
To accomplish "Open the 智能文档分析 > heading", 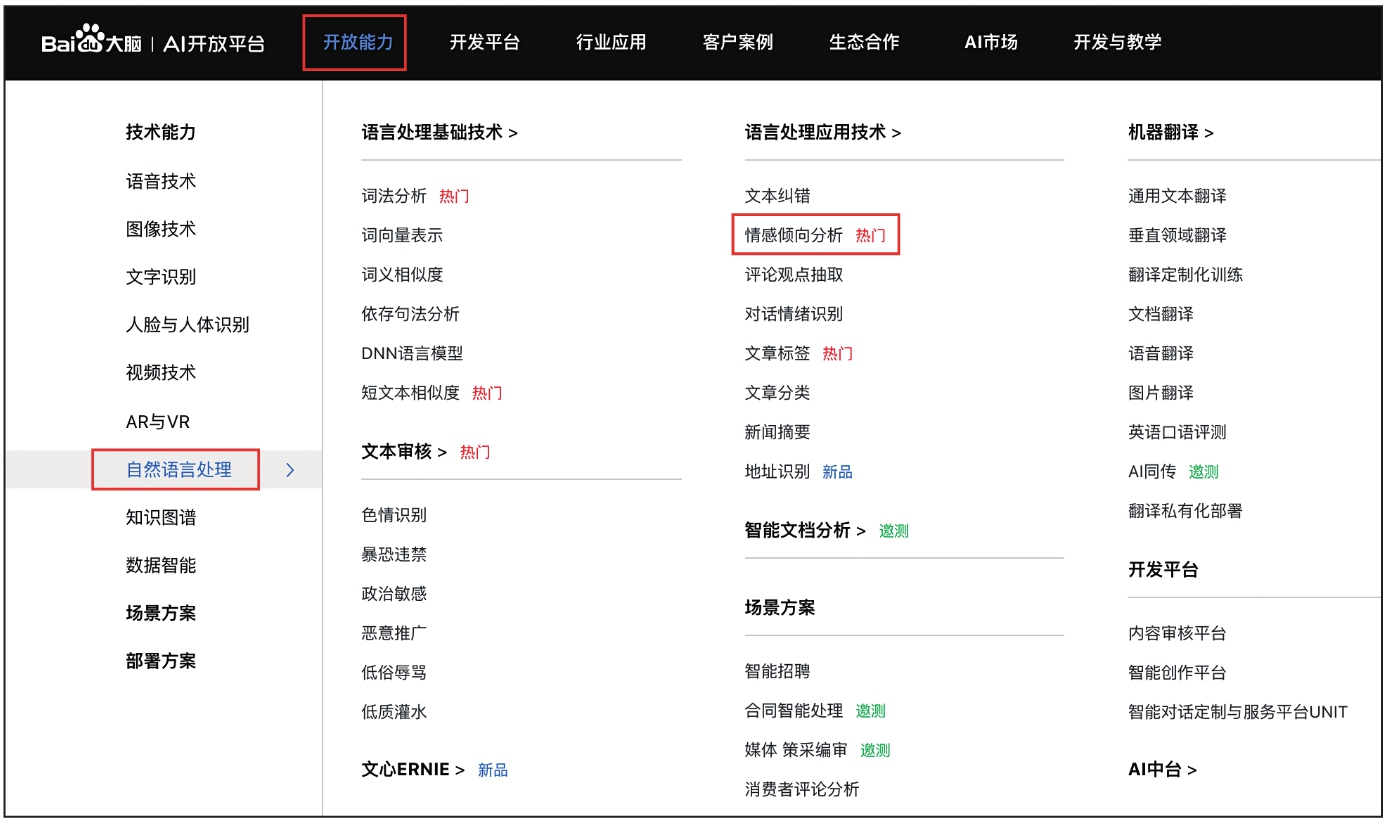I will pyautogui.click(x=805, y=531).
